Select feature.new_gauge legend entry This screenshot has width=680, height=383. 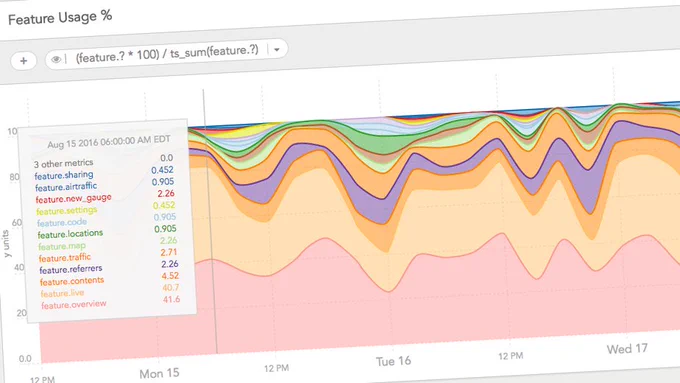click(x=73, y=199)
